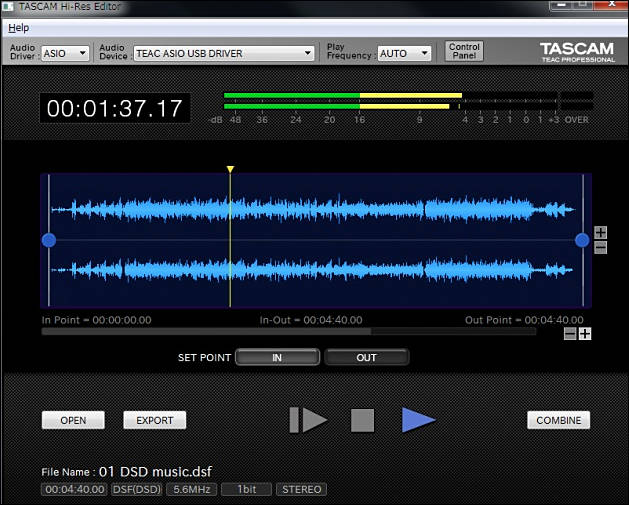This screenshot has width=629, height=505.
Task: Click the file name 01 DSD music.dsf
Action: (x=155, y=472)
